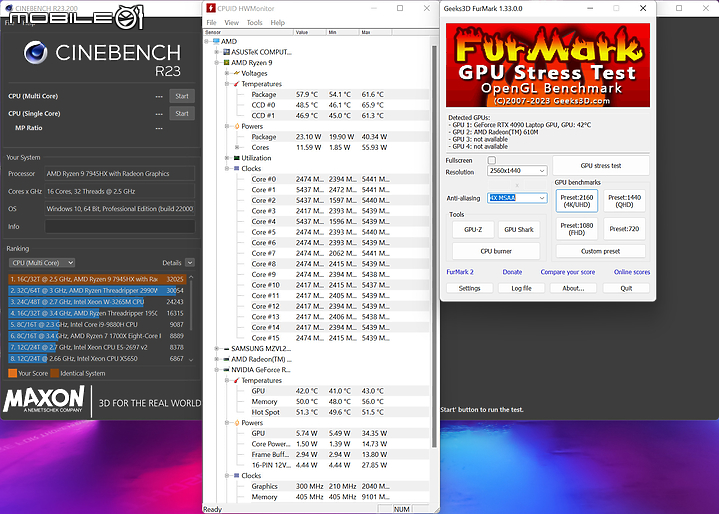Open the GPU-Z tool in FurMark

473,229
